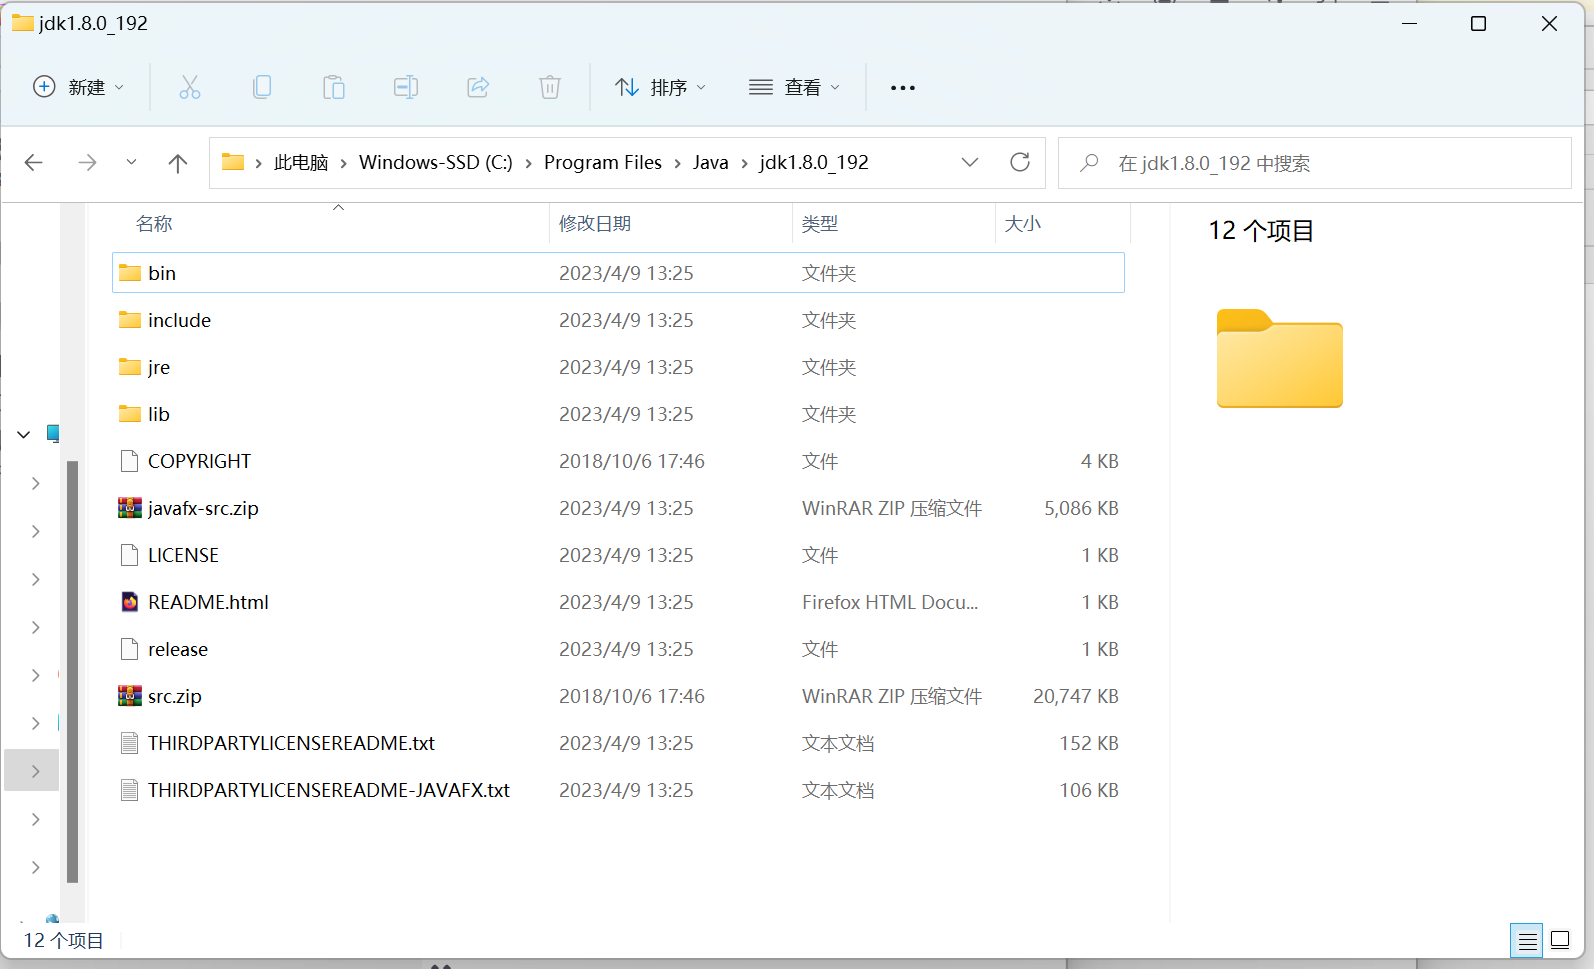The width and height of the screenshot is (1594, 969).
Task: Click the src.zip WinRAR icon
Action: pos(130,696)
